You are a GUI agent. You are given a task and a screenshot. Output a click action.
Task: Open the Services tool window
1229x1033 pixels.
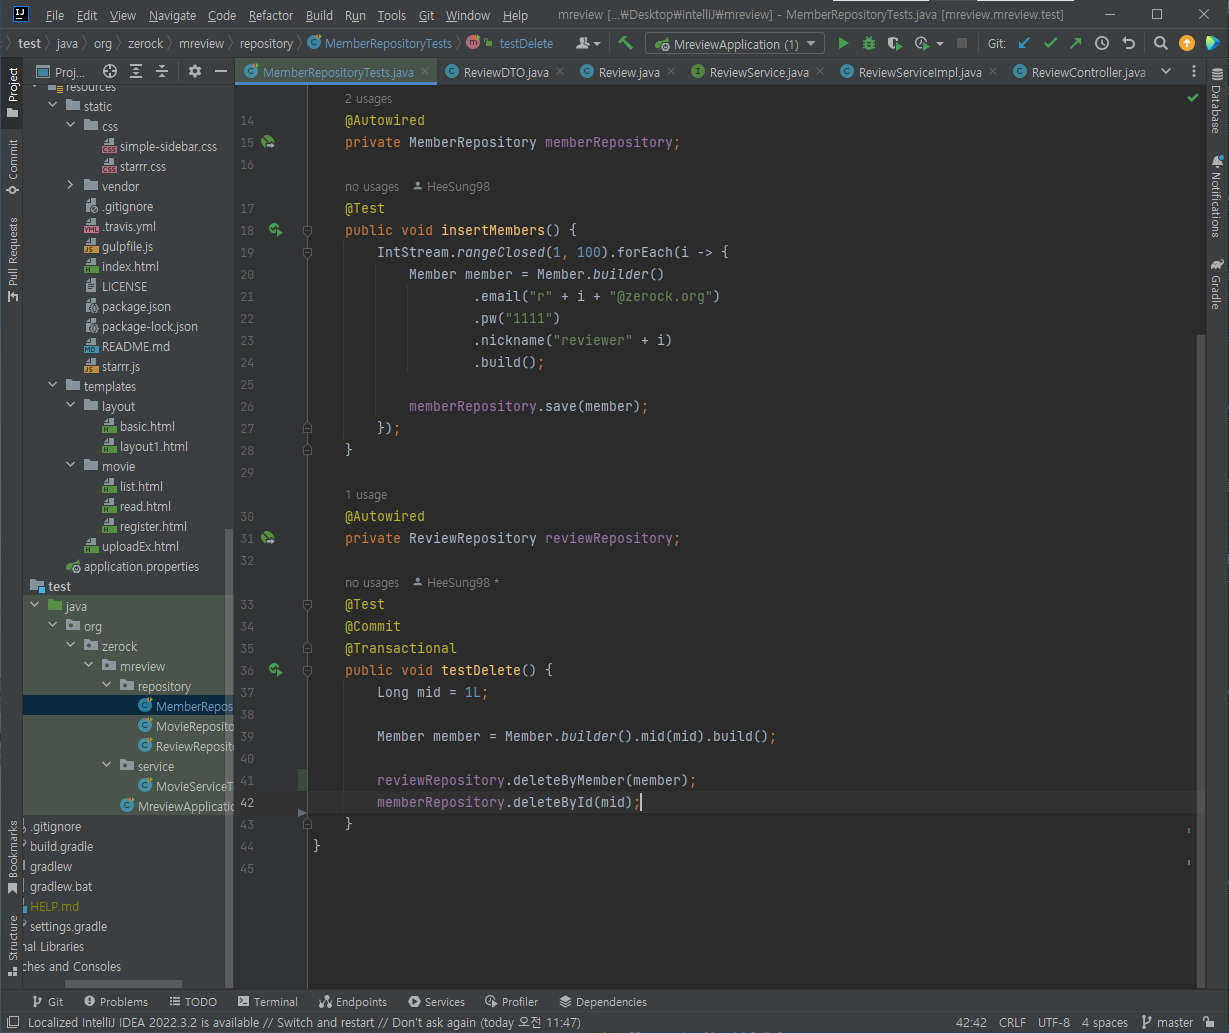point(436,1001)
